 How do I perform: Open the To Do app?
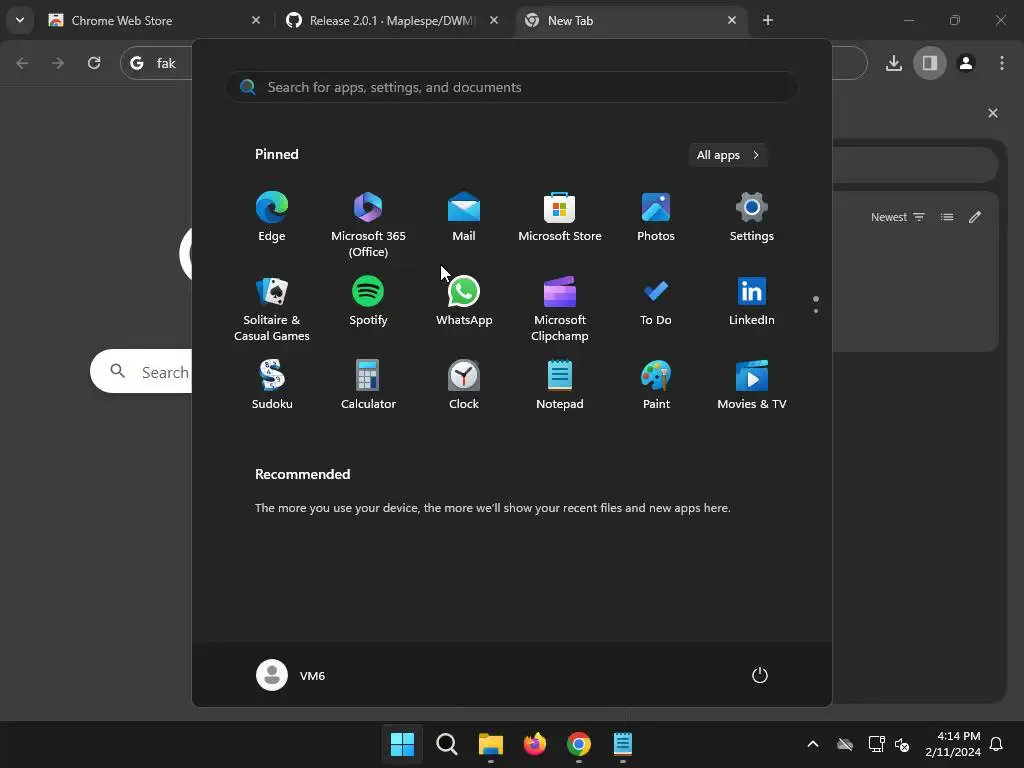[x=656, y=301]
